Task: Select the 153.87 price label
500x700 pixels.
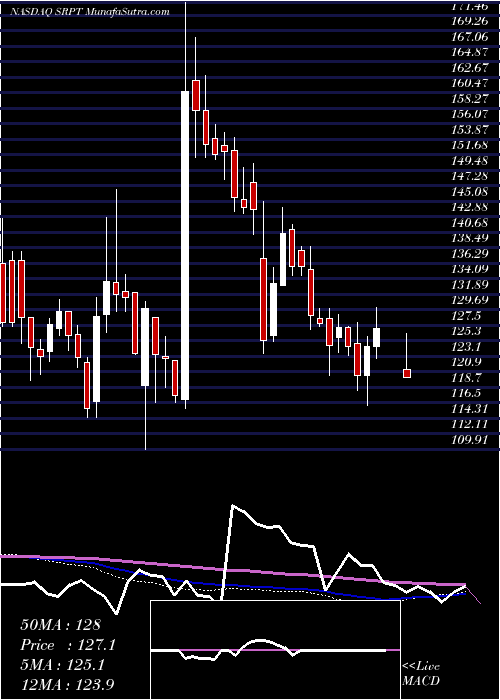Action: pyautogui.click(x=471, y=129)
